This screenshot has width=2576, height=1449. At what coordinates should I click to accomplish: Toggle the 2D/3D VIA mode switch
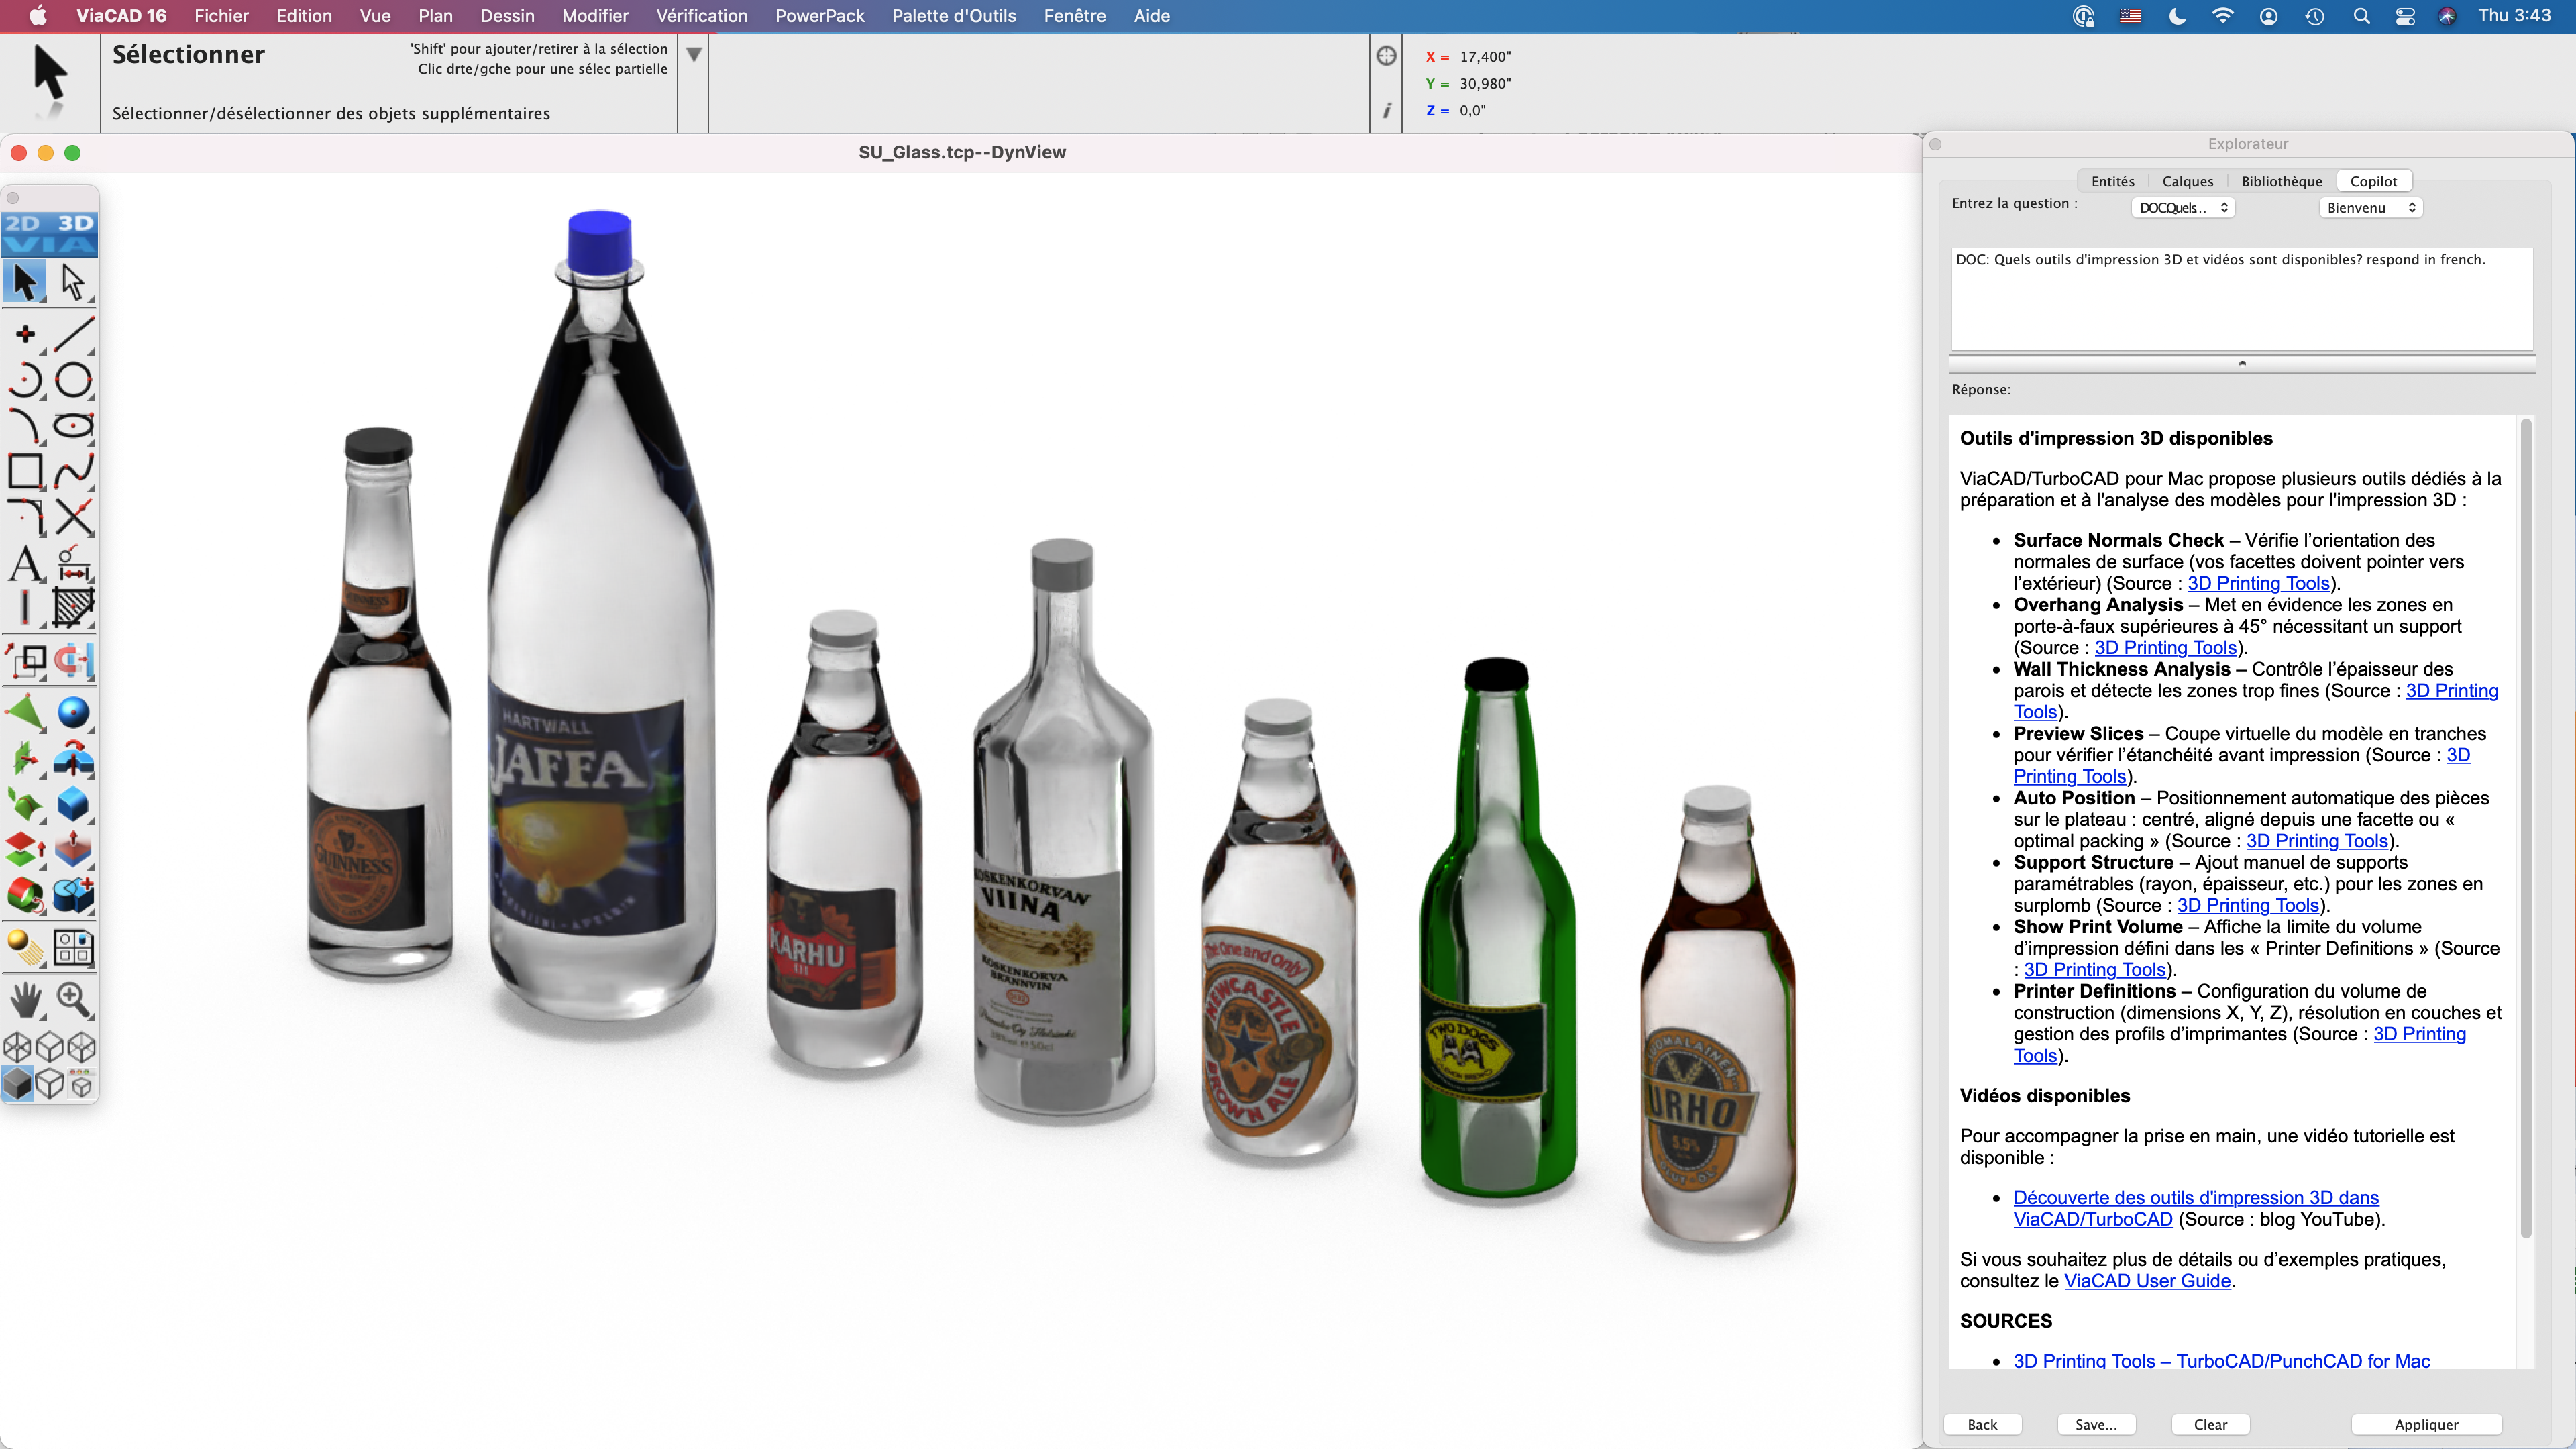coord(49,233)
